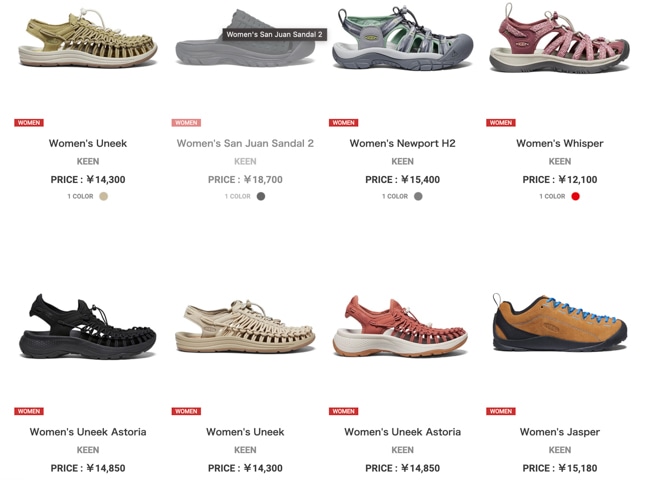The height and width of the screenshot is (480, 650).
Task: Open the black Women's Uneek Astoria image
Action: click(x=88, y=327)
